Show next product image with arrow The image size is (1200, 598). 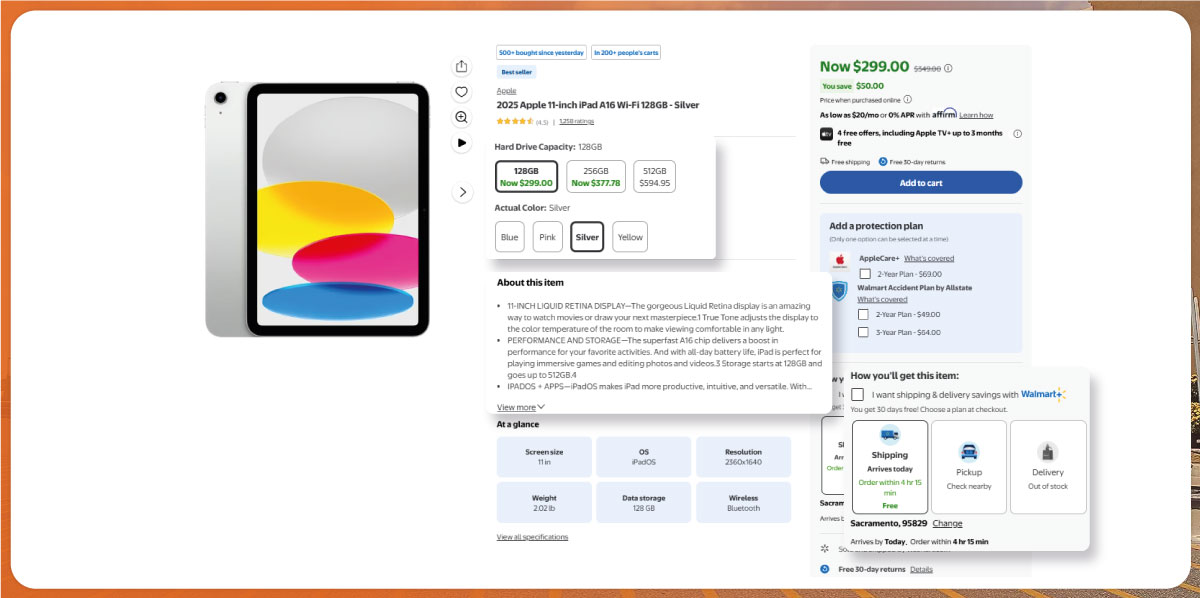(x=462, y=192)
